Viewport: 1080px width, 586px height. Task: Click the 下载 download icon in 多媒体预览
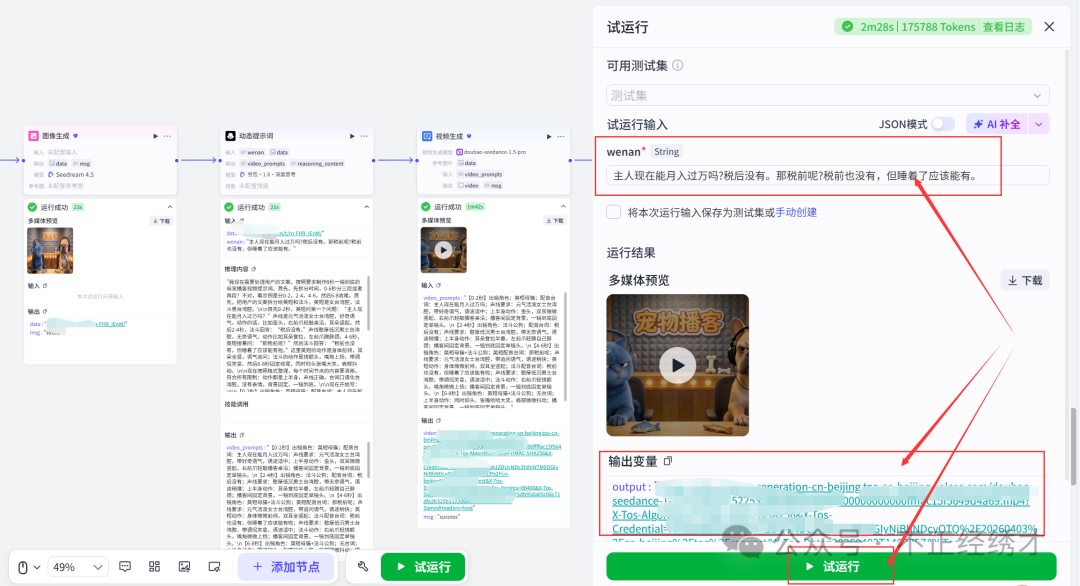pyautogui.click(x=1023, y=280)
